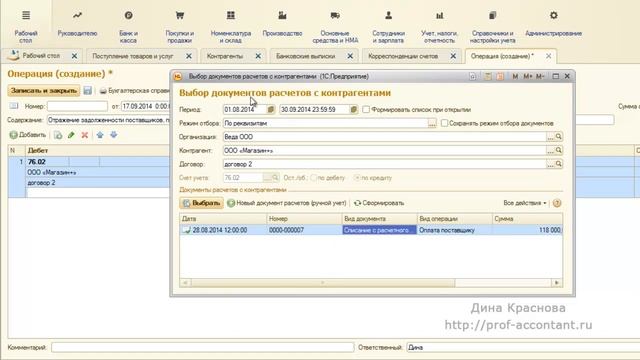Click the M+ calculator memory button in dialog title bar
The image size is (640, 360).
(527, 76)
